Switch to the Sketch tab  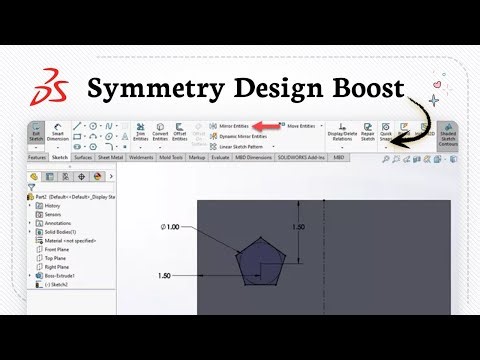click(60, 157)
